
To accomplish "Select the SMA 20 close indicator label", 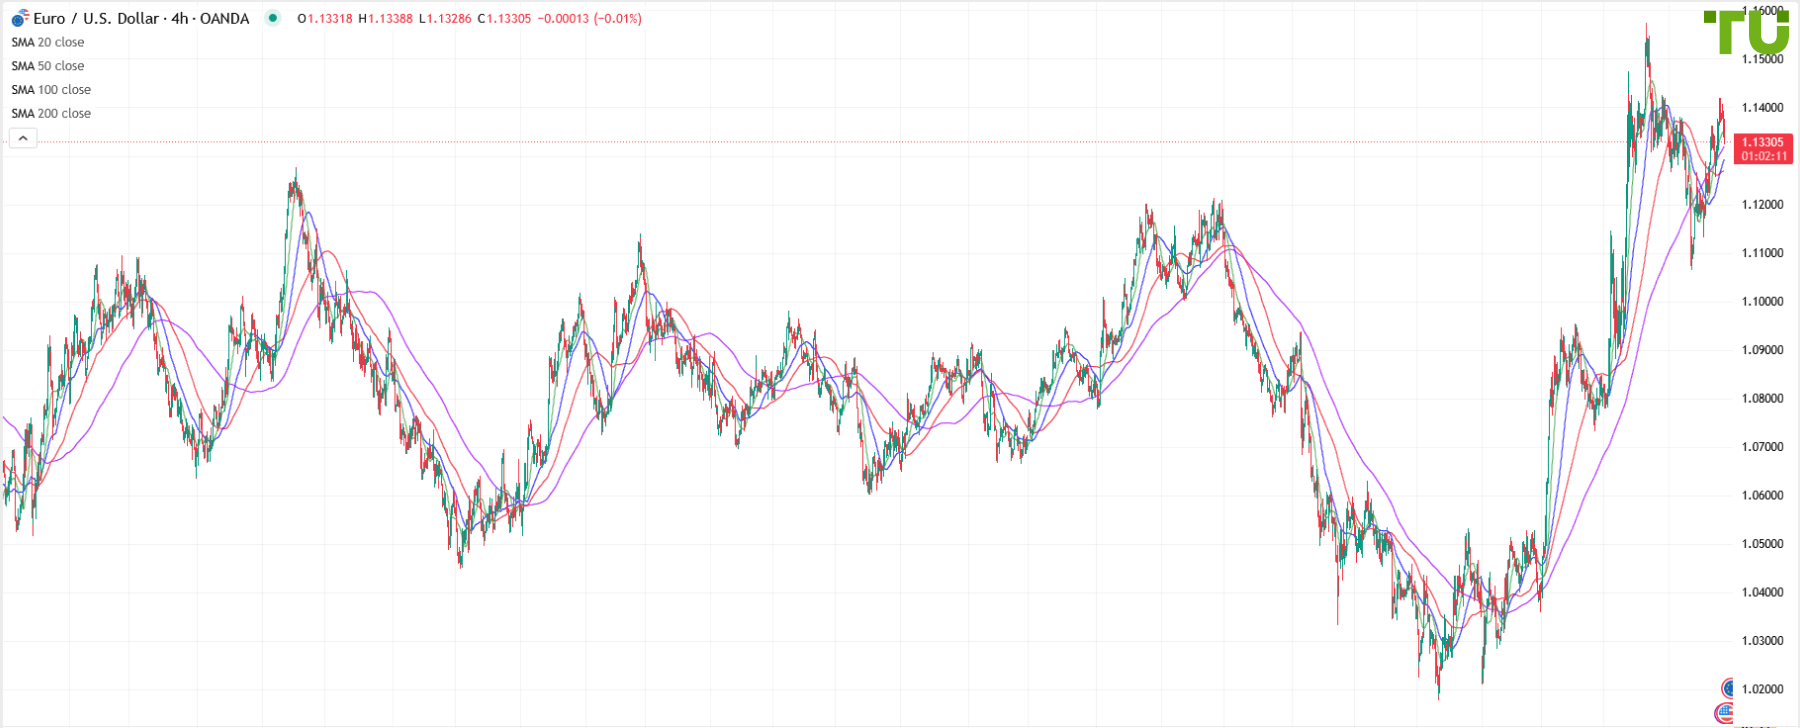I will [48, 42].
